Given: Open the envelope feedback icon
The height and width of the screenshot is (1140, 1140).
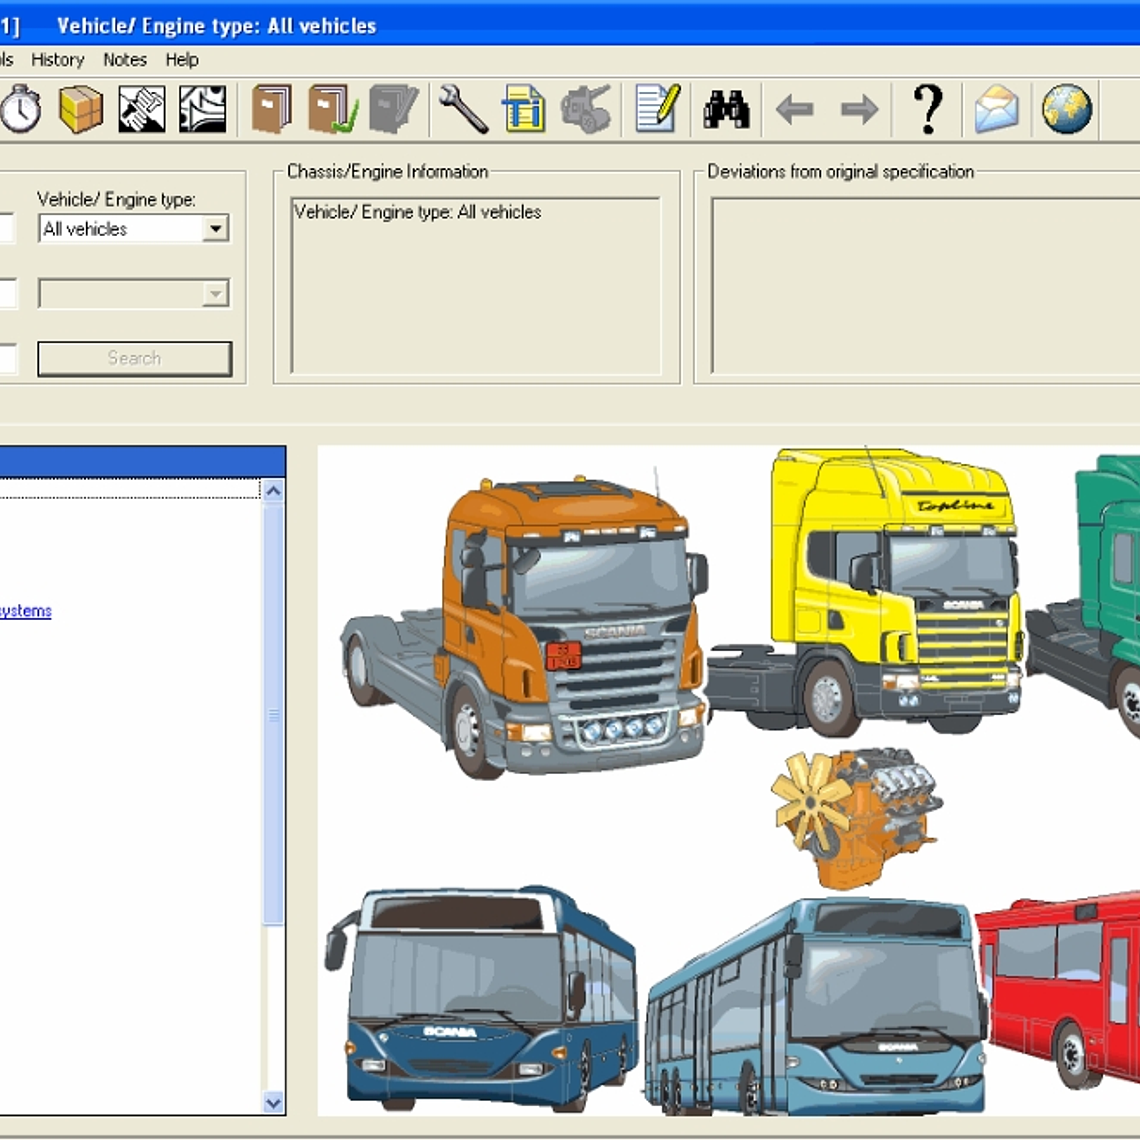Looking at the screenshot, I should click(x=996, y=108).
